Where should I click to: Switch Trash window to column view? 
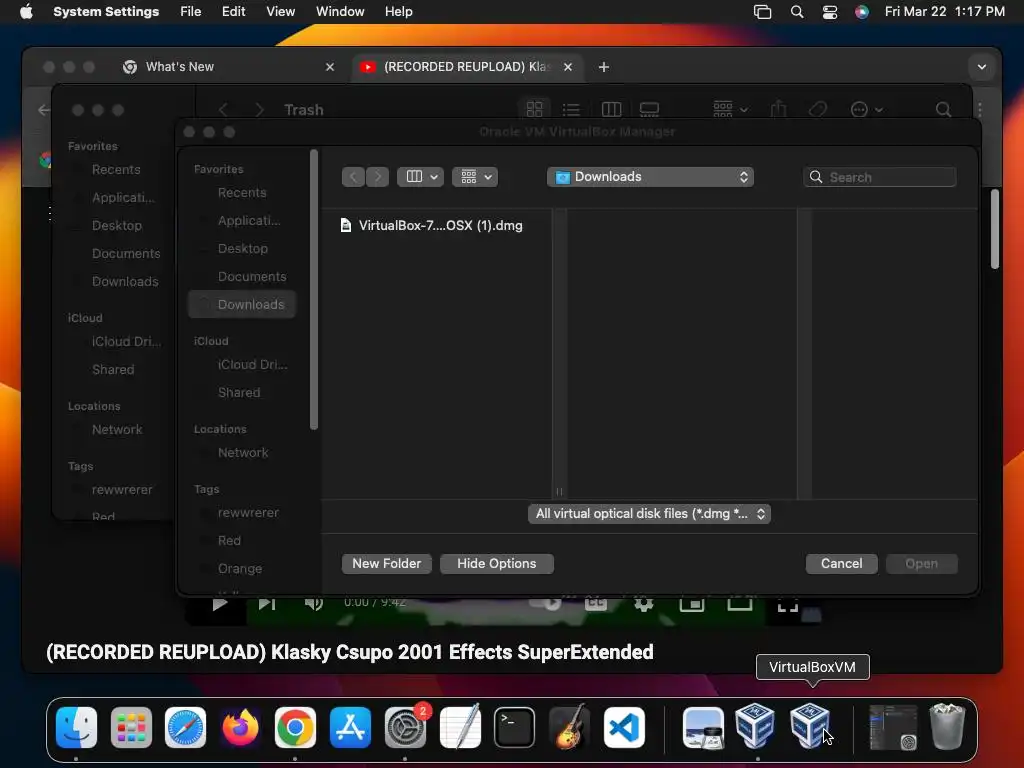click(x=611, y=109)
